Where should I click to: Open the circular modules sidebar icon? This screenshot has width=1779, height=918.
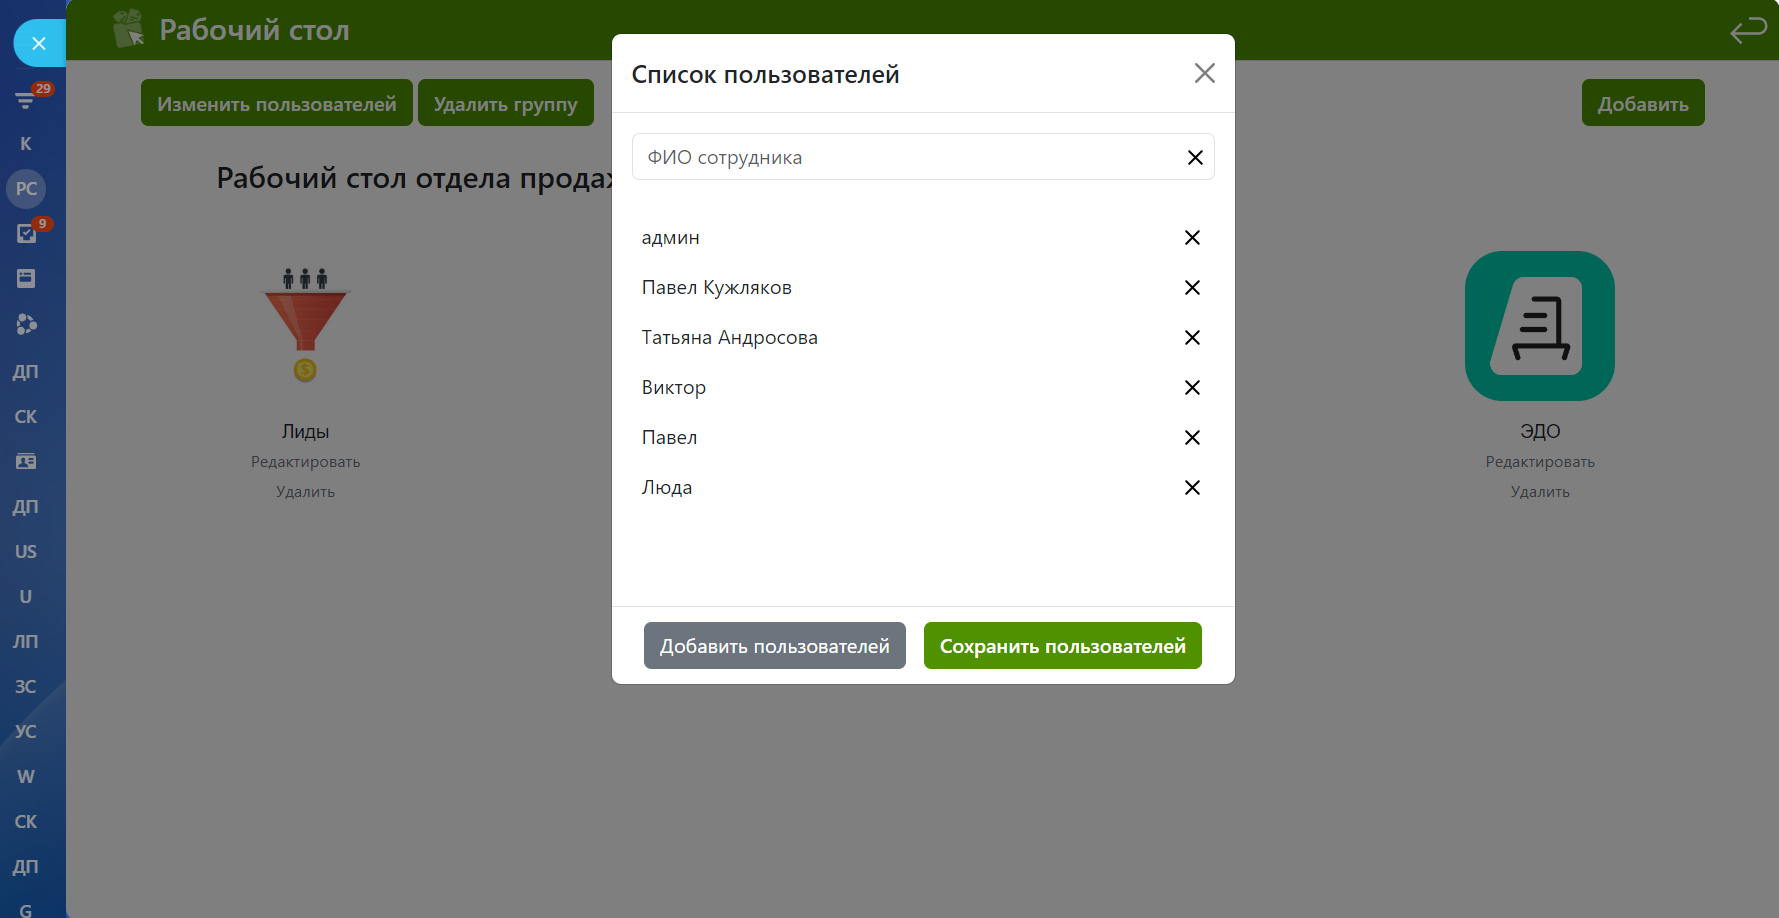[x=26, y=324]
